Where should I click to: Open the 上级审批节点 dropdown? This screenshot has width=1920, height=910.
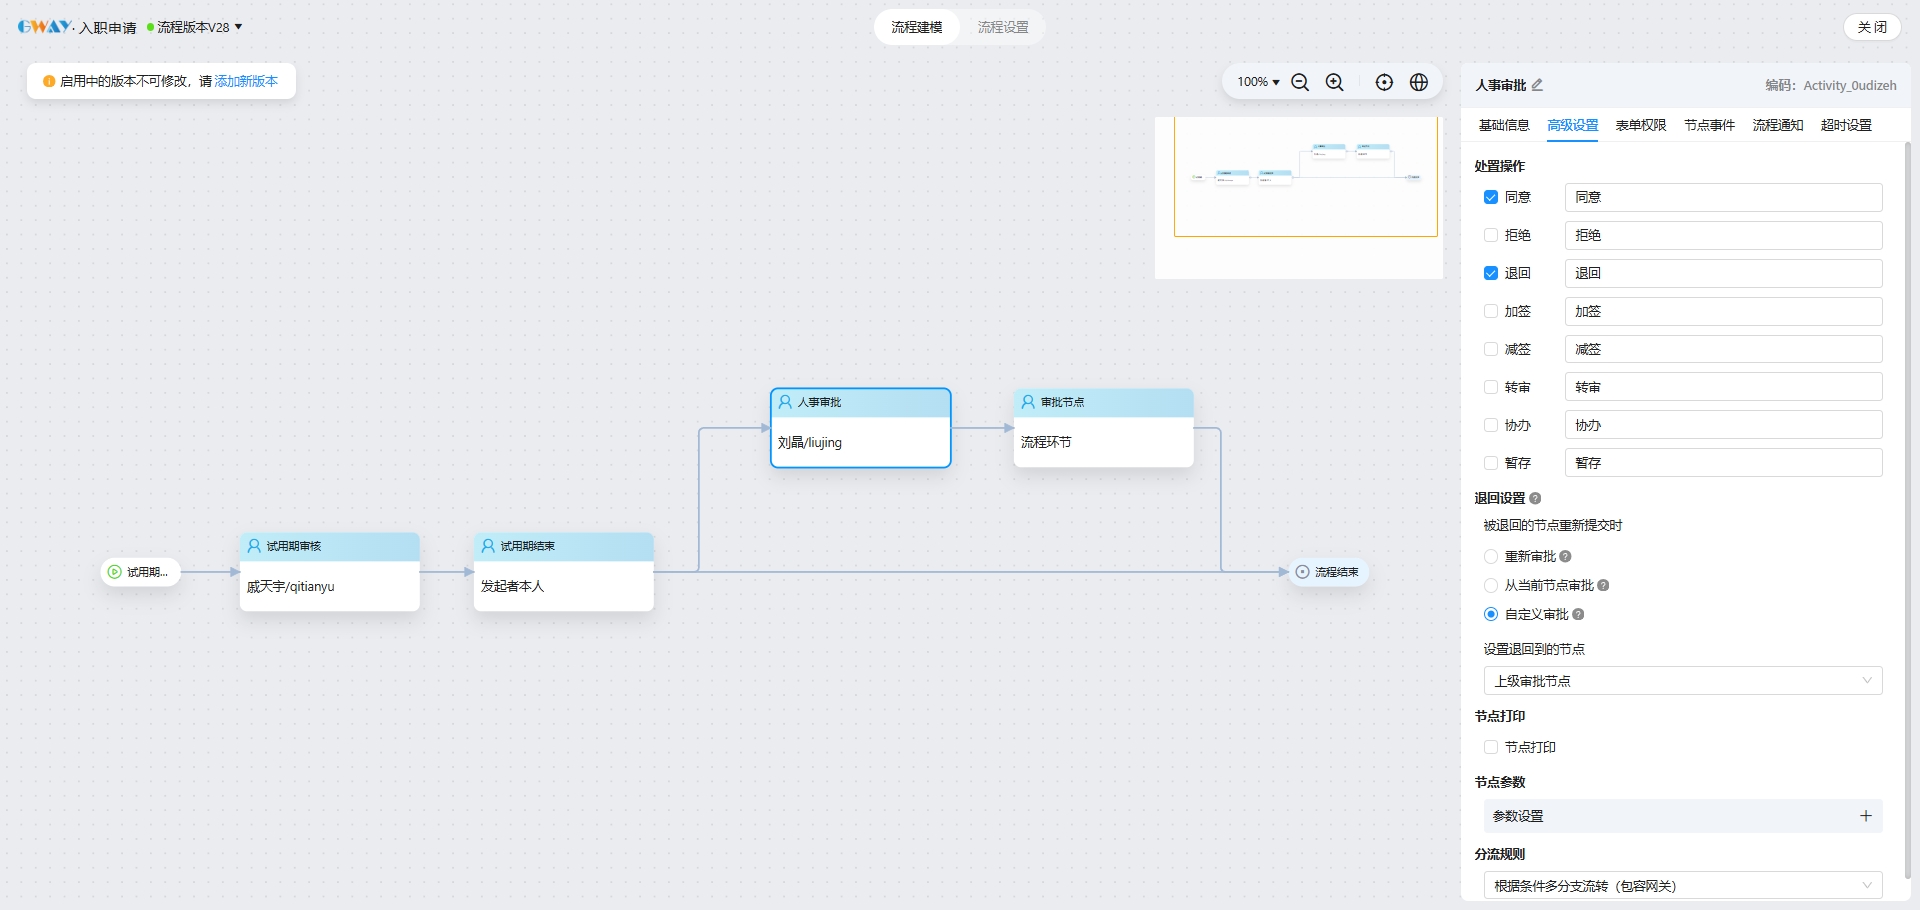pyautogui.click(x=1682, y=681)
